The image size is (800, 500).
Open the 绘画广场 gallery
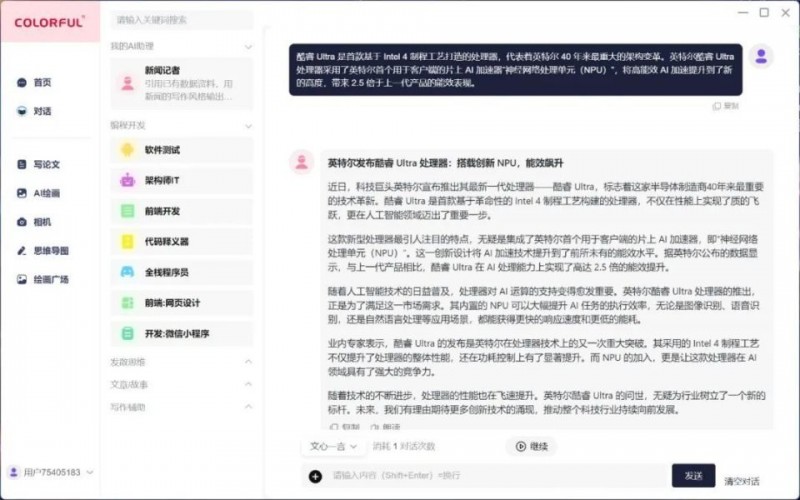[x=49, y=280]
